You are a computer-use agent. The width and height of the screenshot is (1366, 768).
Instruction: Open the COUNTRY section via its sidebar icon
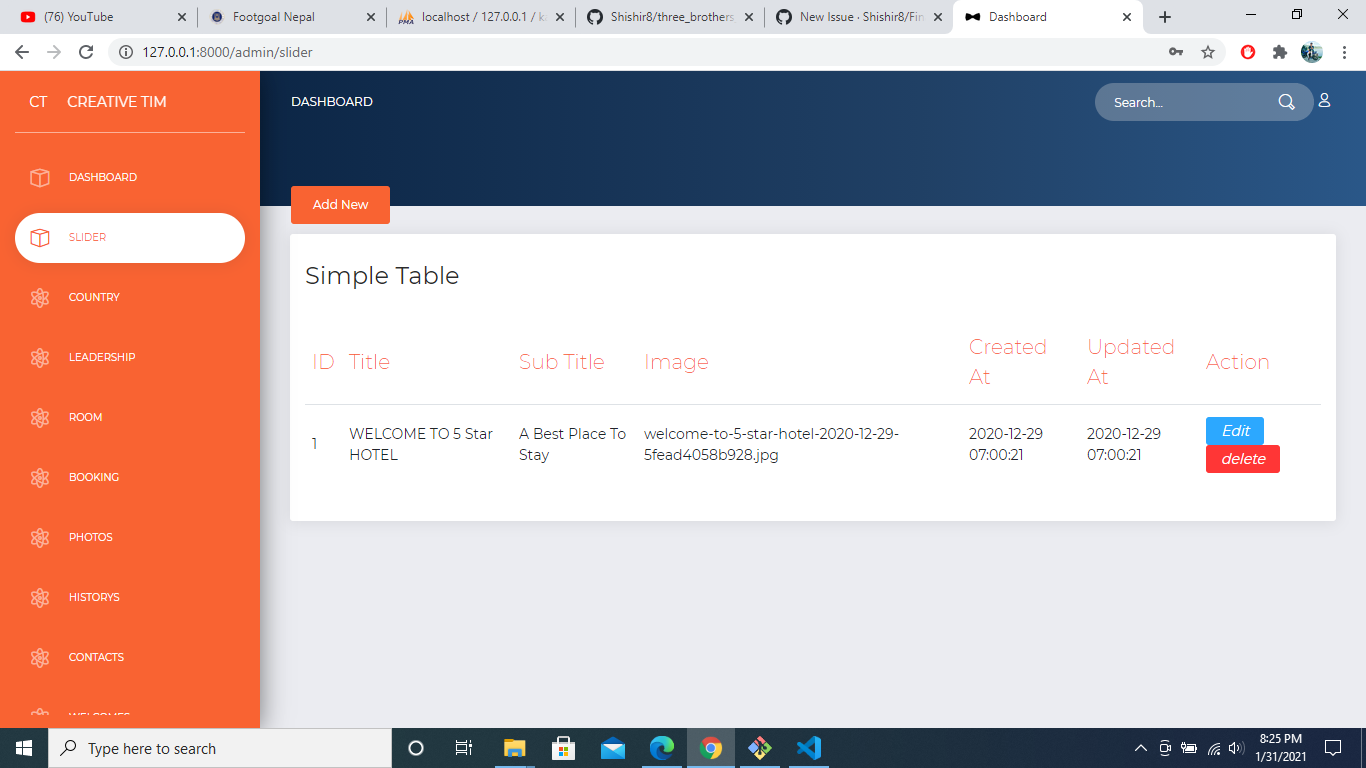(40, 297)
